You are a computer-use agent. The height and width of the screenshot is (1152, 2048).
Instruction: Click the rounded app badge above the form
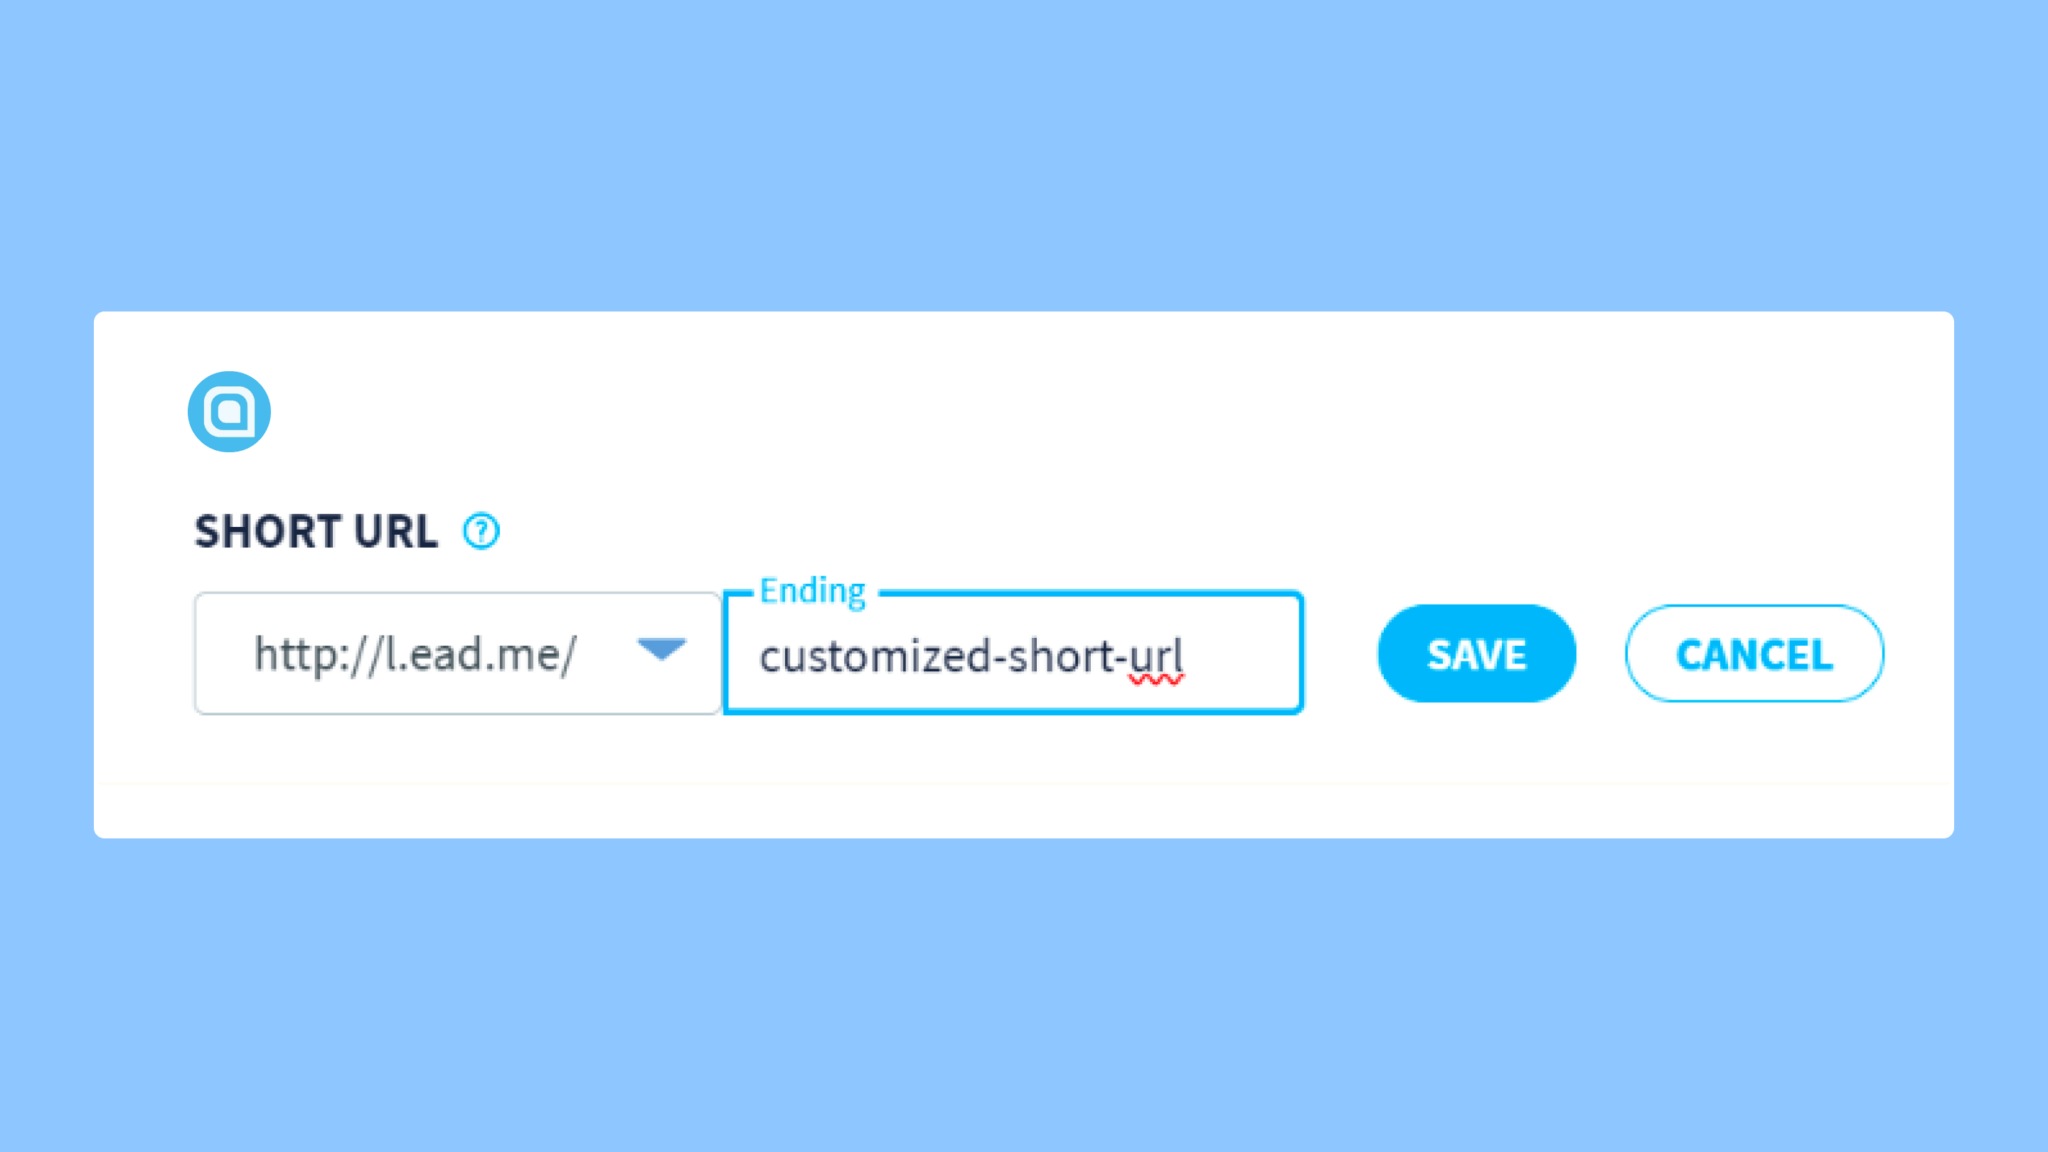[228, 411]
